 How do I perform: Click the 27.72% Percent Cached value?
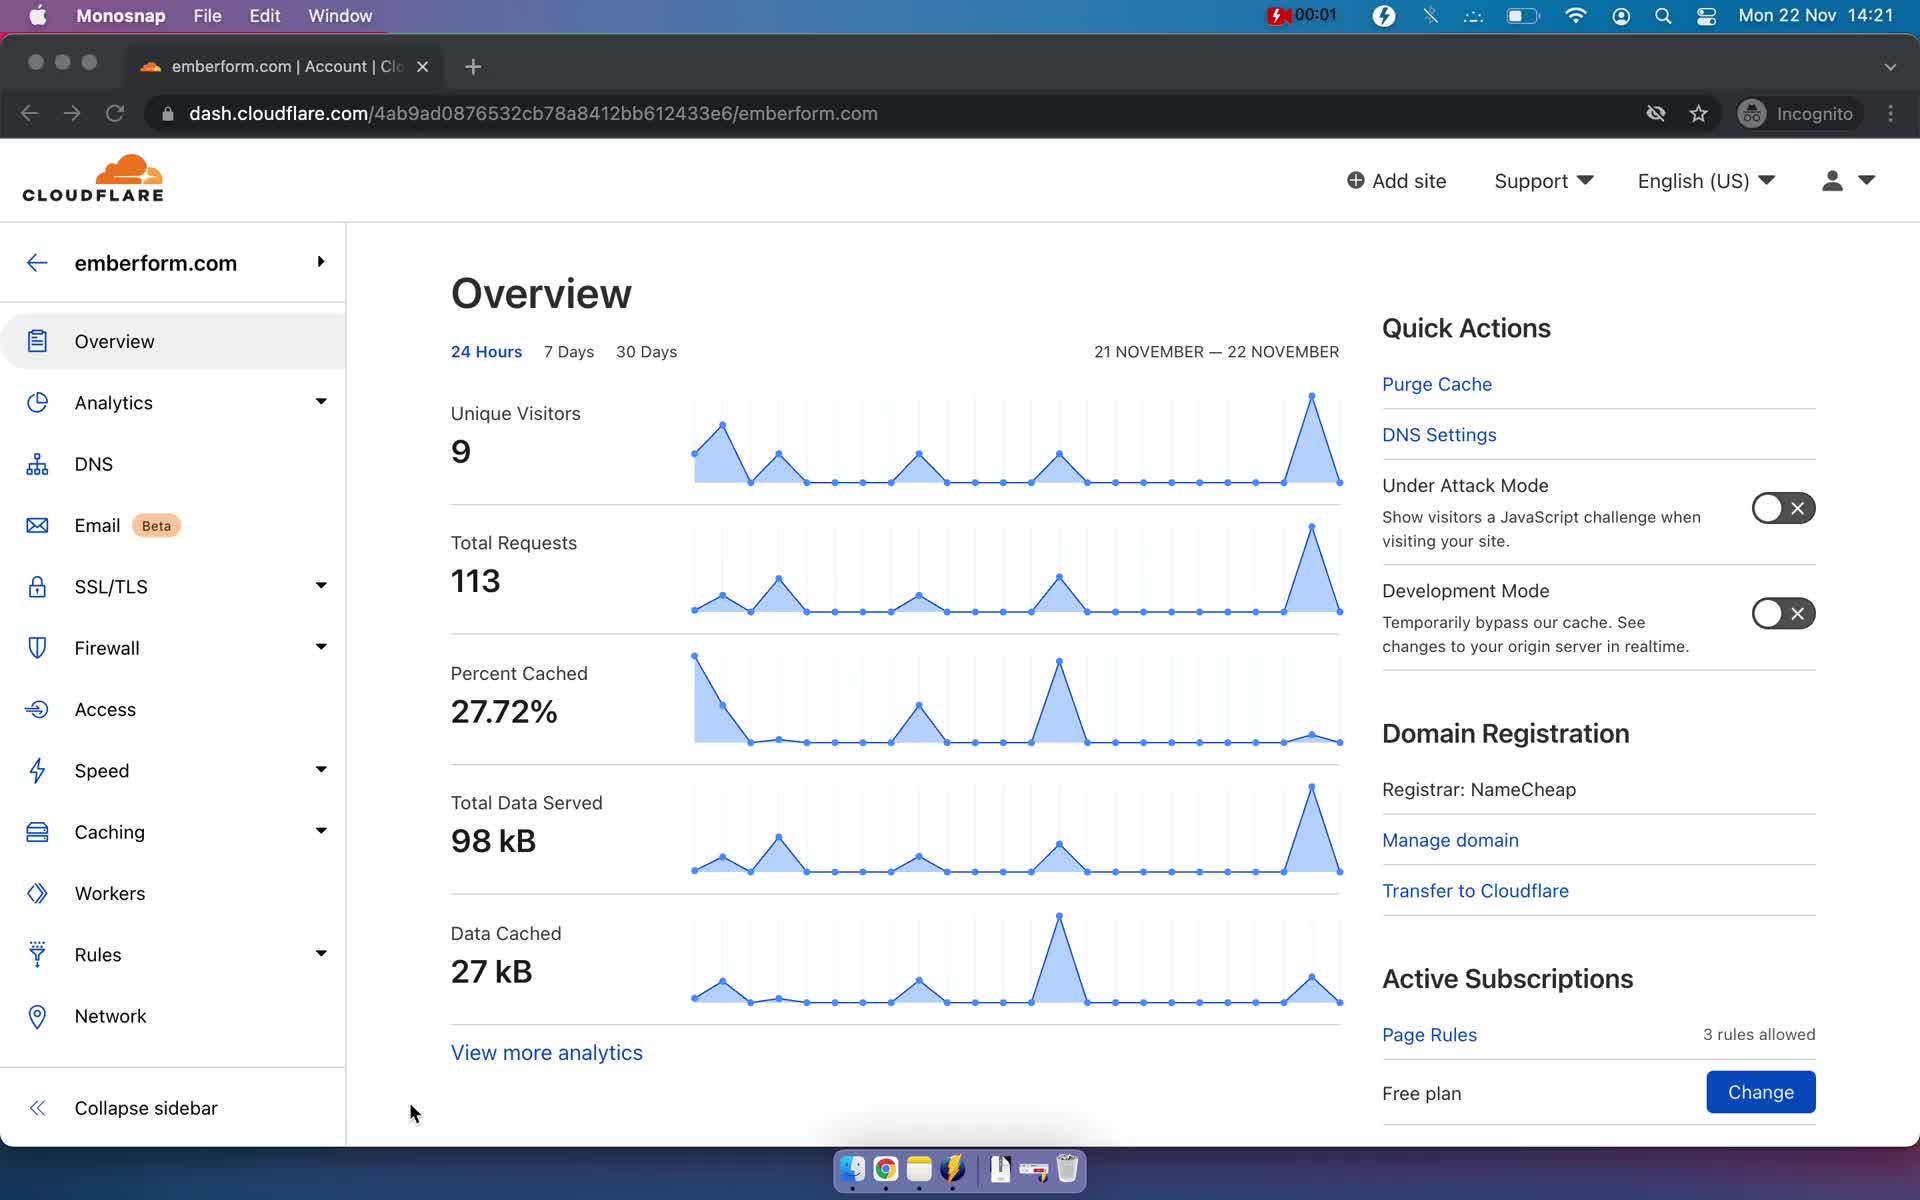point(504,712)
